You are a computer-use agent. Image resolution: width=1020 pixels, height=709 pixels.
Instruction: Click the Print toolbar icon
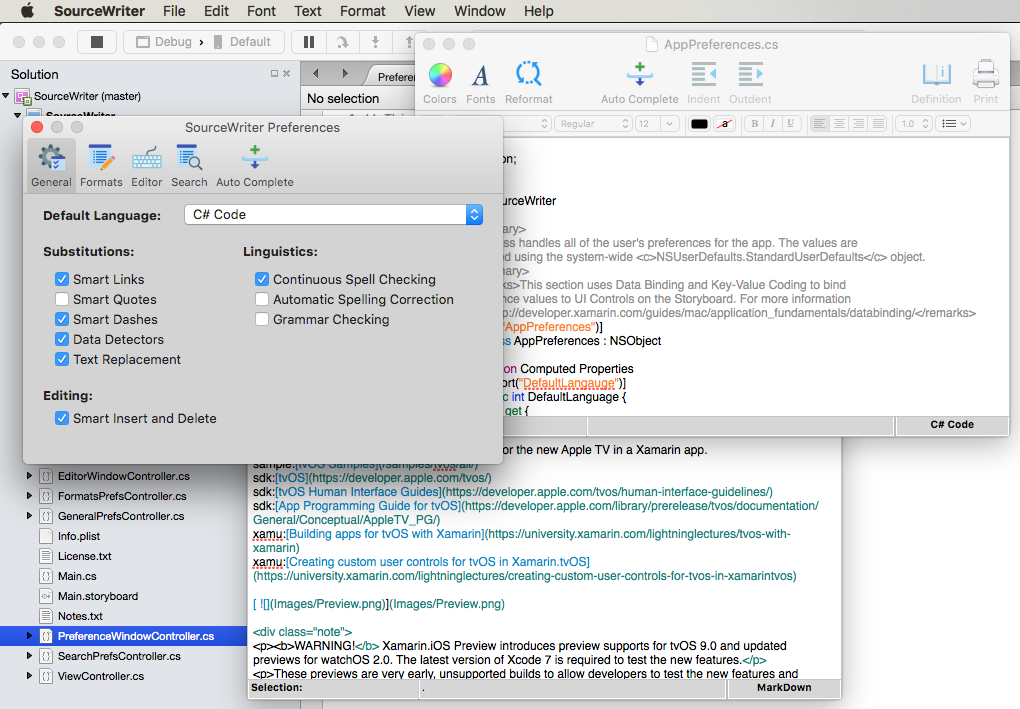click(x=985, y=80)
